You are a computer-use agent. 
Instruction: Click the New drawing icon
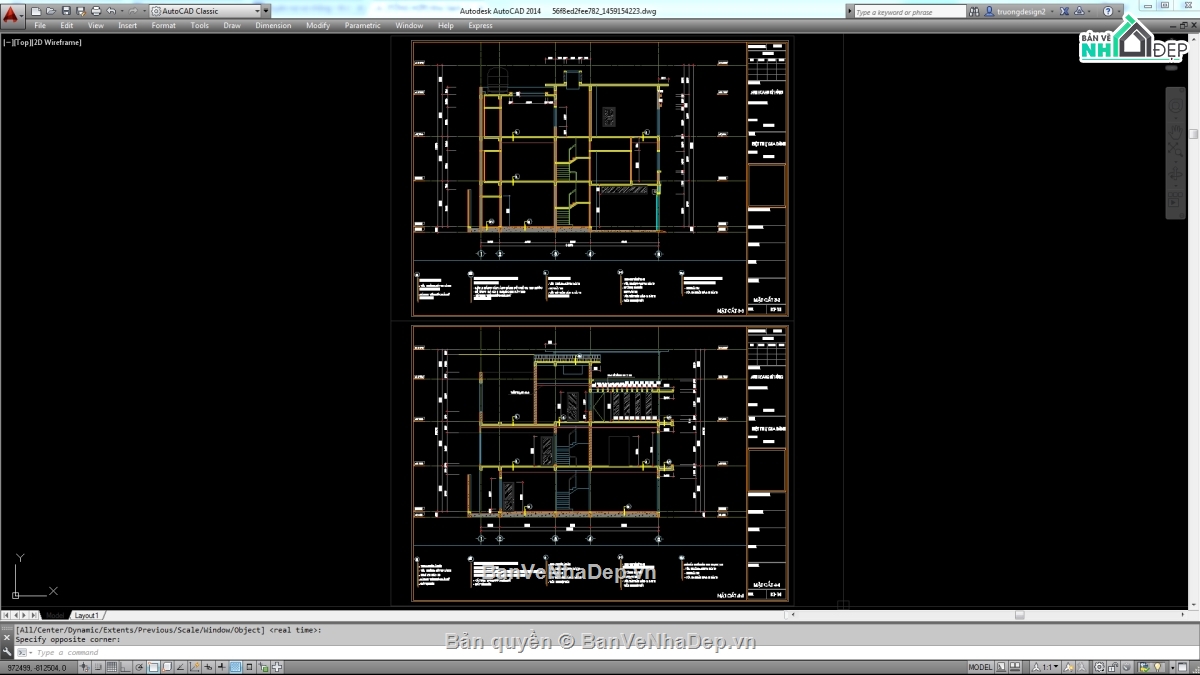(36, 11)
